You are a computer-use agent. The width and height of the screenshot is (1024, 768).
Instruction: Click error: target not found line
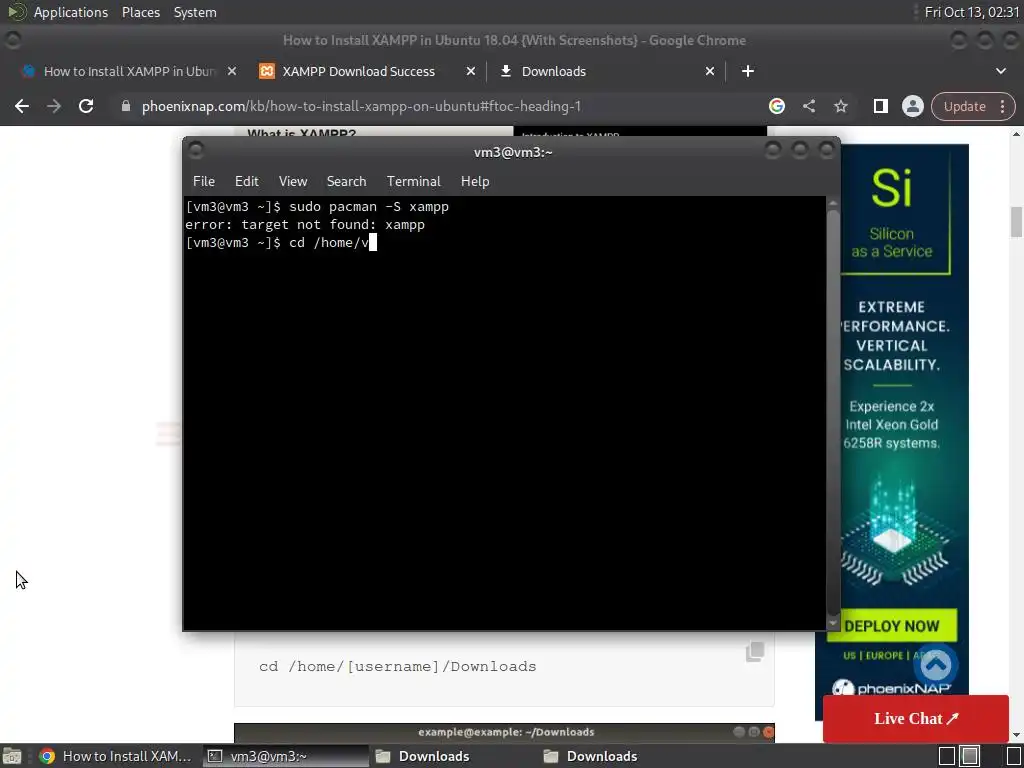click(x=305, y=225)
